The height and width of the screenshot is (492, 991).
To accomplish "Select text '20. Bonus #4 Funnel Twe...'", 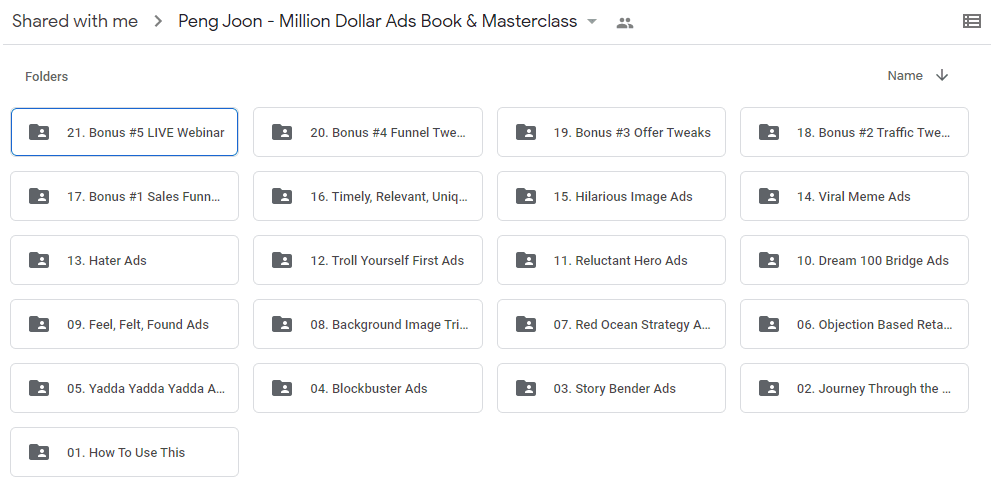I will pos(388,133).
